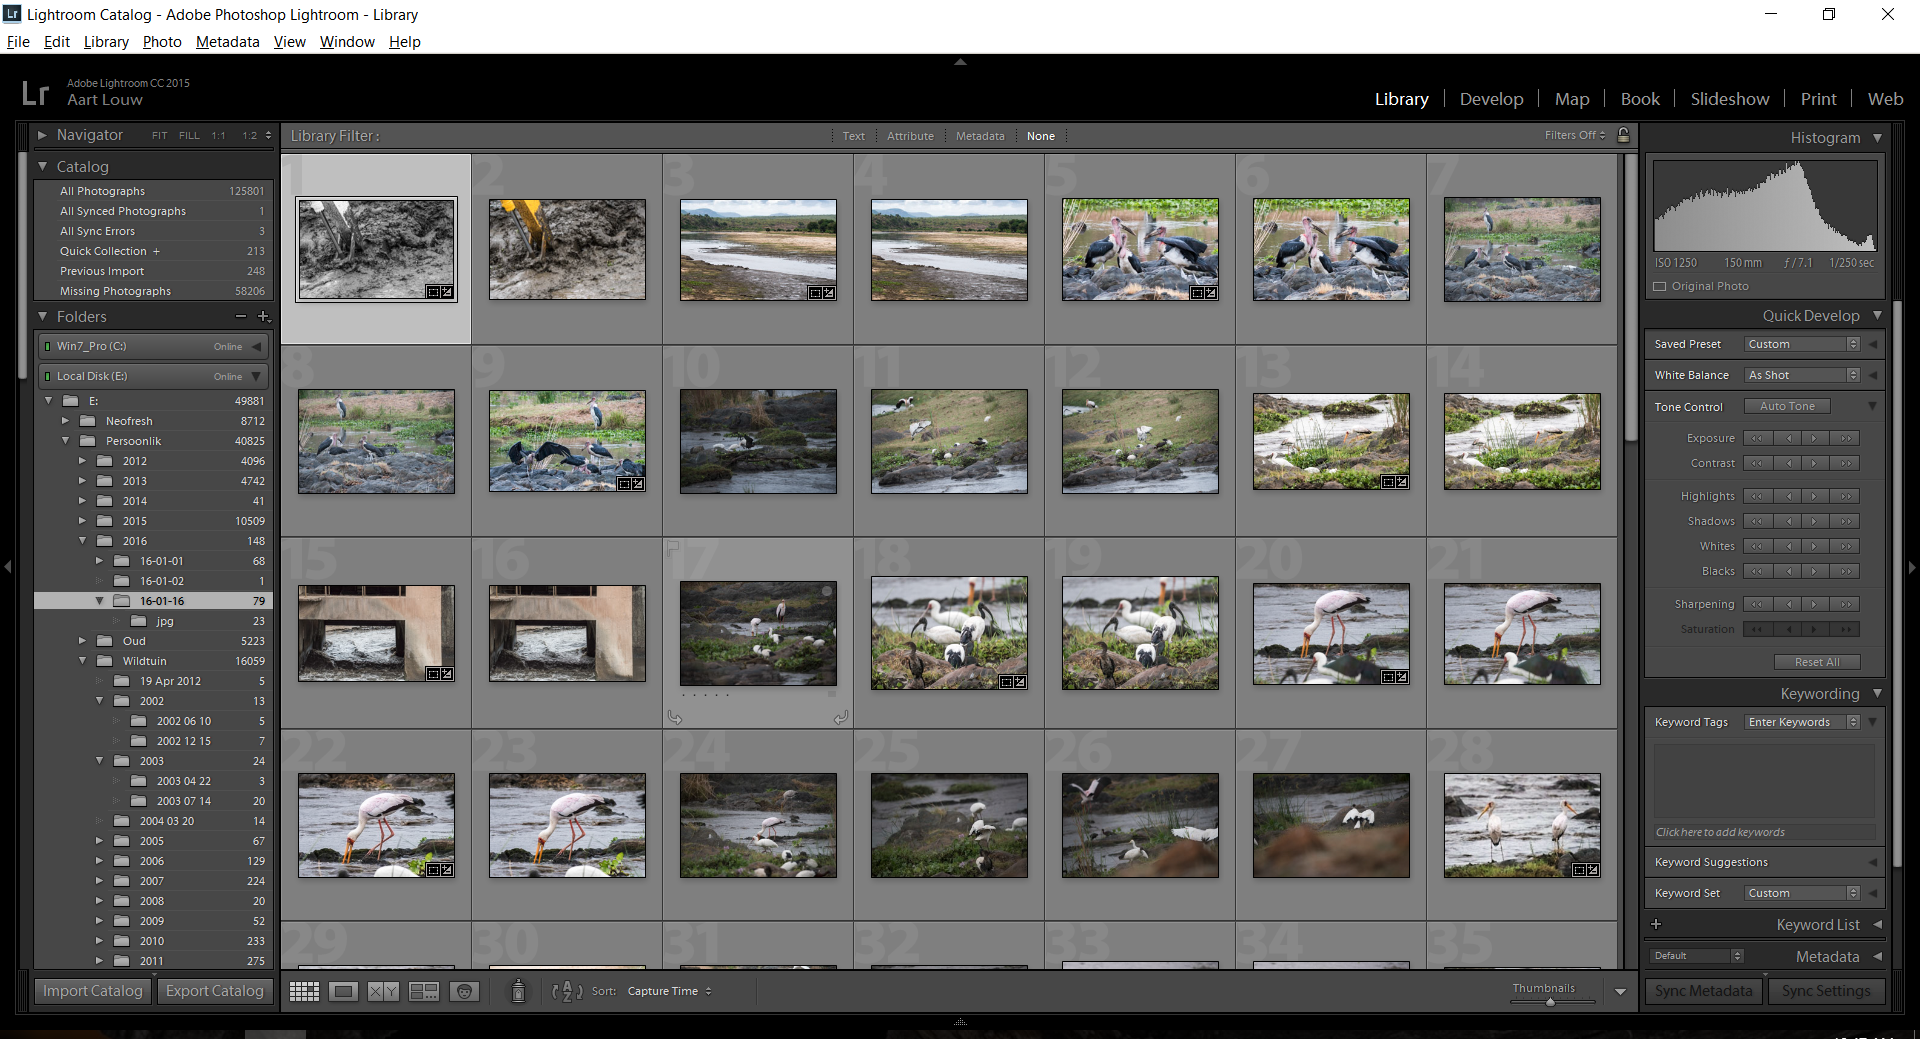The width and height of the screenshot is (1920, 1039).
Task: Set Navigator zoom to FIT
Action: [160, 135]
